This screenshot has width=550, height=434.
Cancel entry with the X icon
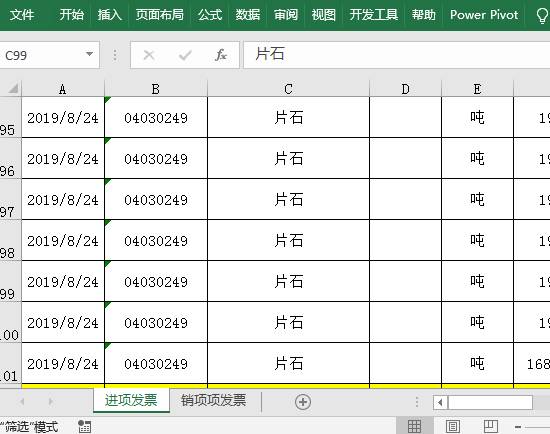pyautogui.click(x=149, y=55)
